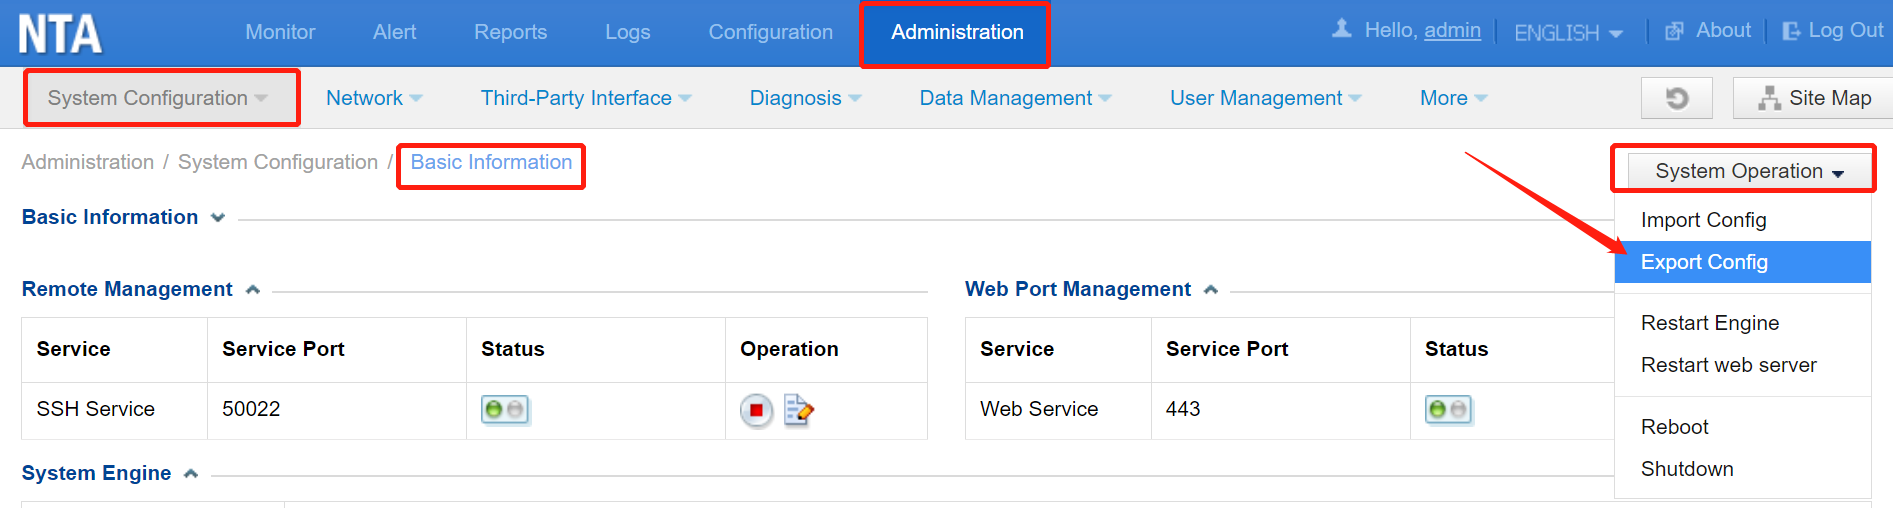
Task: Click the About window icon
Action: (1673, 31)
